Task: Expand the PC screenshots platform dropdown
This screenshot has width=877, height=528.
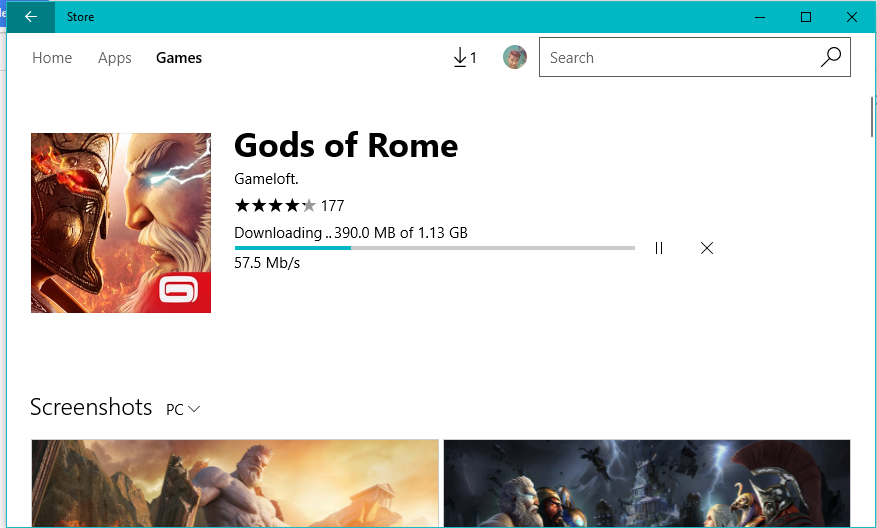Action: (183, 409)
